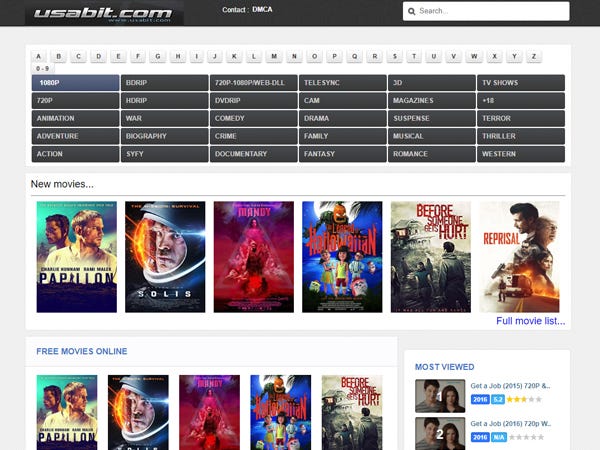Screen dimensions: 600x450
Task: Select the 720P category
Action: [x=75, y=101]
